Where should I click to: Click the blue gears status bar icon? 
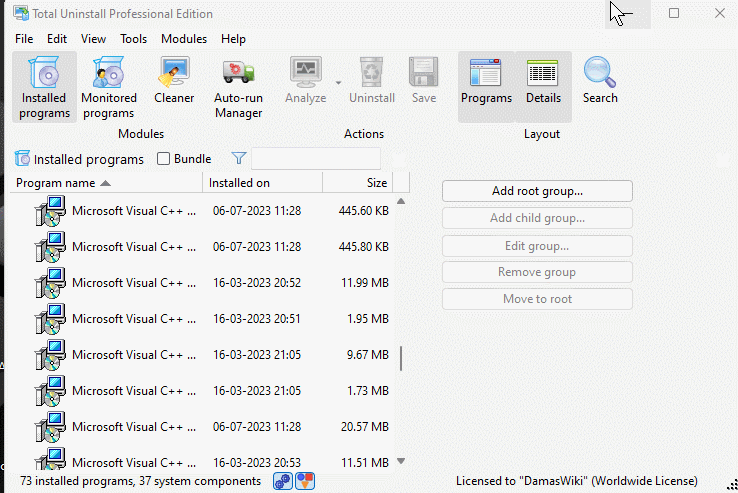tap(283, 481)
